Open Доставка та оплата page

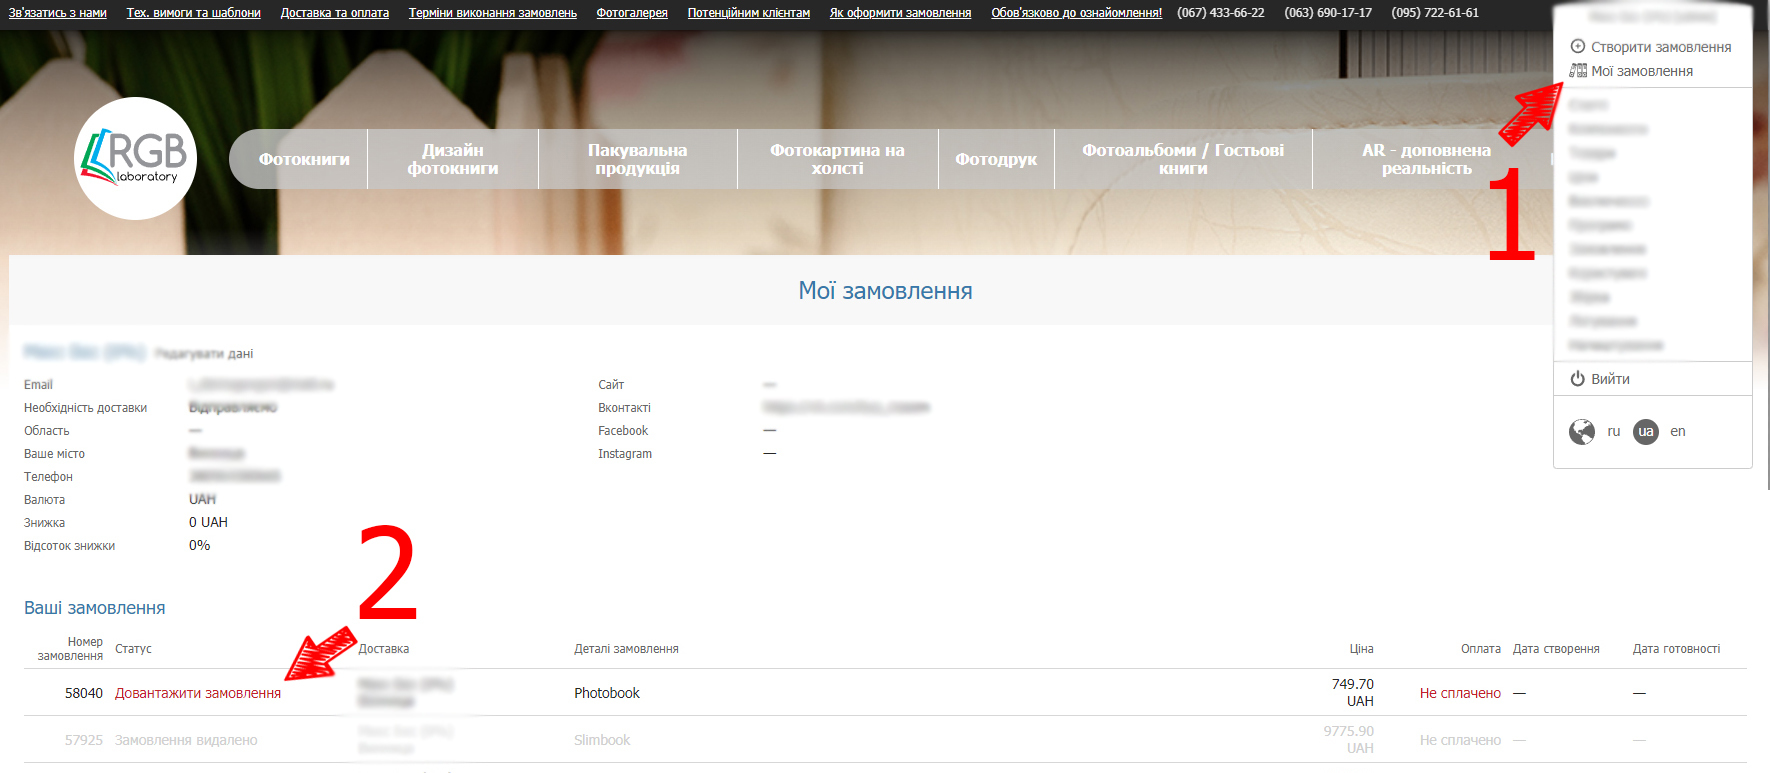pyautogui.click(x=334, y=13)
